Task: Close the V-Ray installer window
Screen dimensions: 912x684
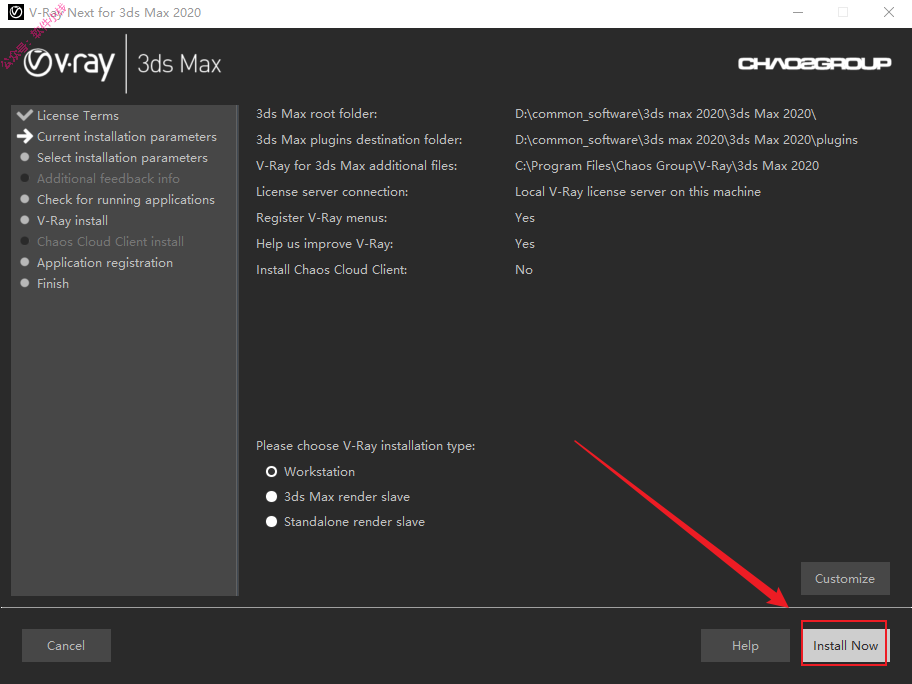Action: click(889, 12)
